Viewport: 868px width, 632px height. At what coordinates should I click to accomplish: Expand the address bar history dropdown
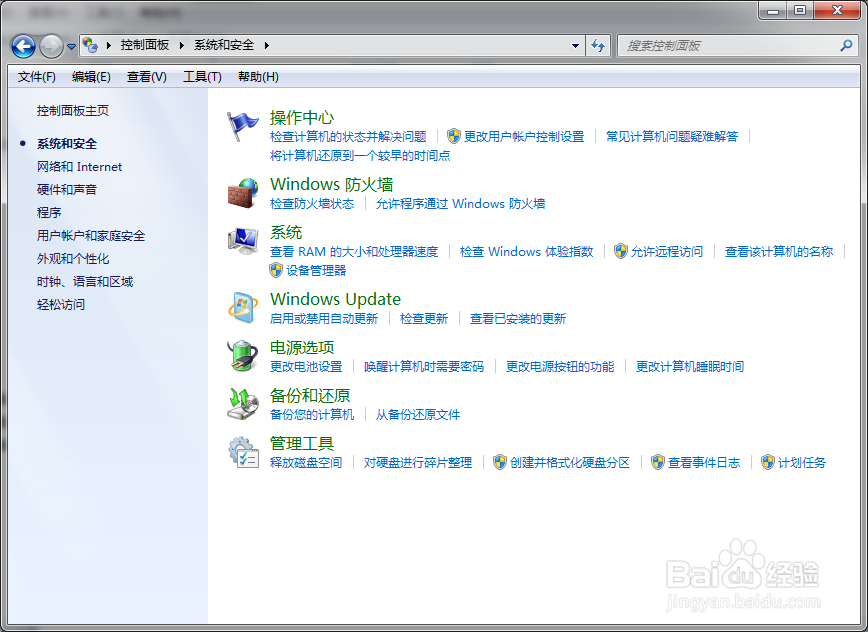pyautogui.click(x=576, y=45)
